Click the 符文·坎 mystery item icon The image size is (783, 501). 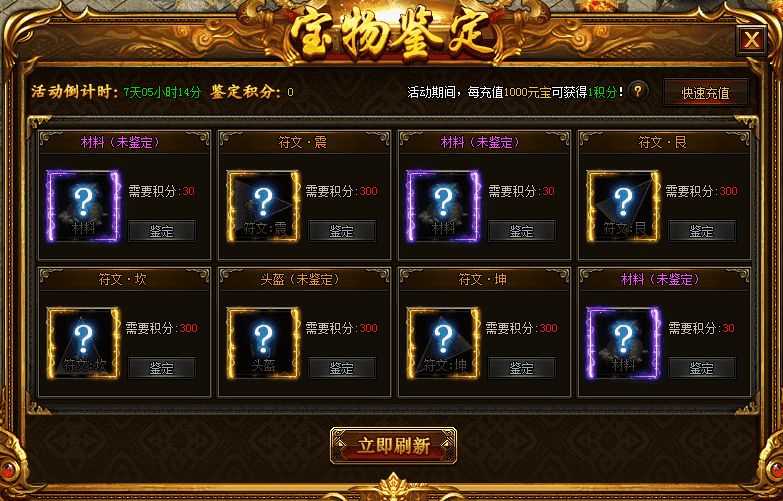(x=83, y=343)
